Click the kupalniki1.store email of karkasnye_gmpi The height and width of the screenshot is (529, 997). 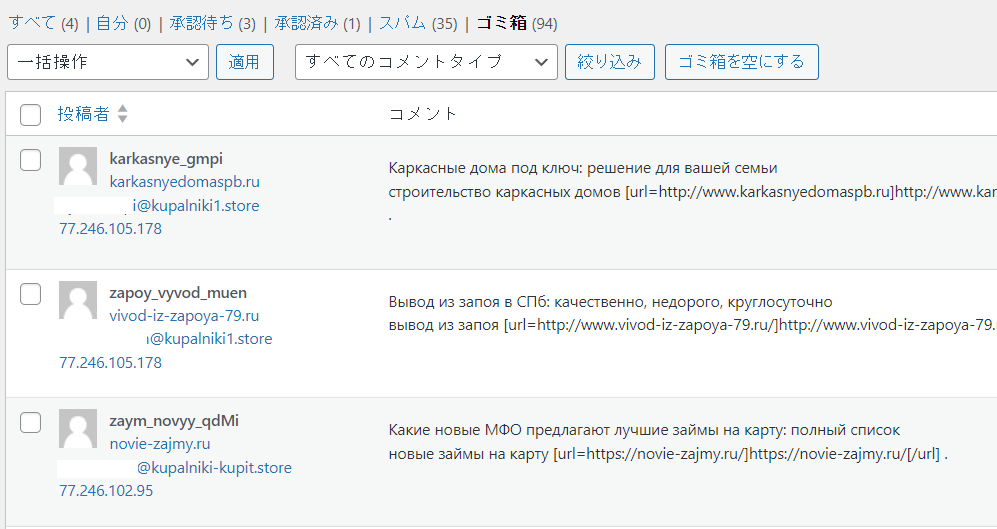(196, 206)
